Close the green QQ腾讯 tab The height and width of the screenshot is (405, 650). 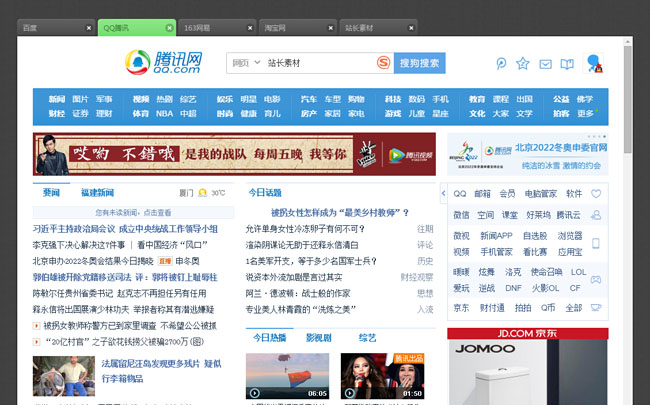click(169, 28)
